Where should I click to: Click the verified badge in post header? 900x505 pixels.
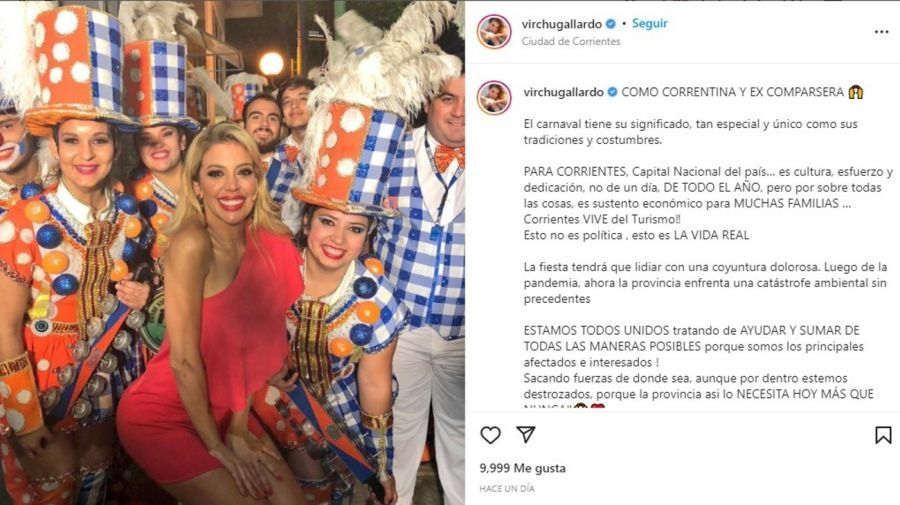point(611,24)
